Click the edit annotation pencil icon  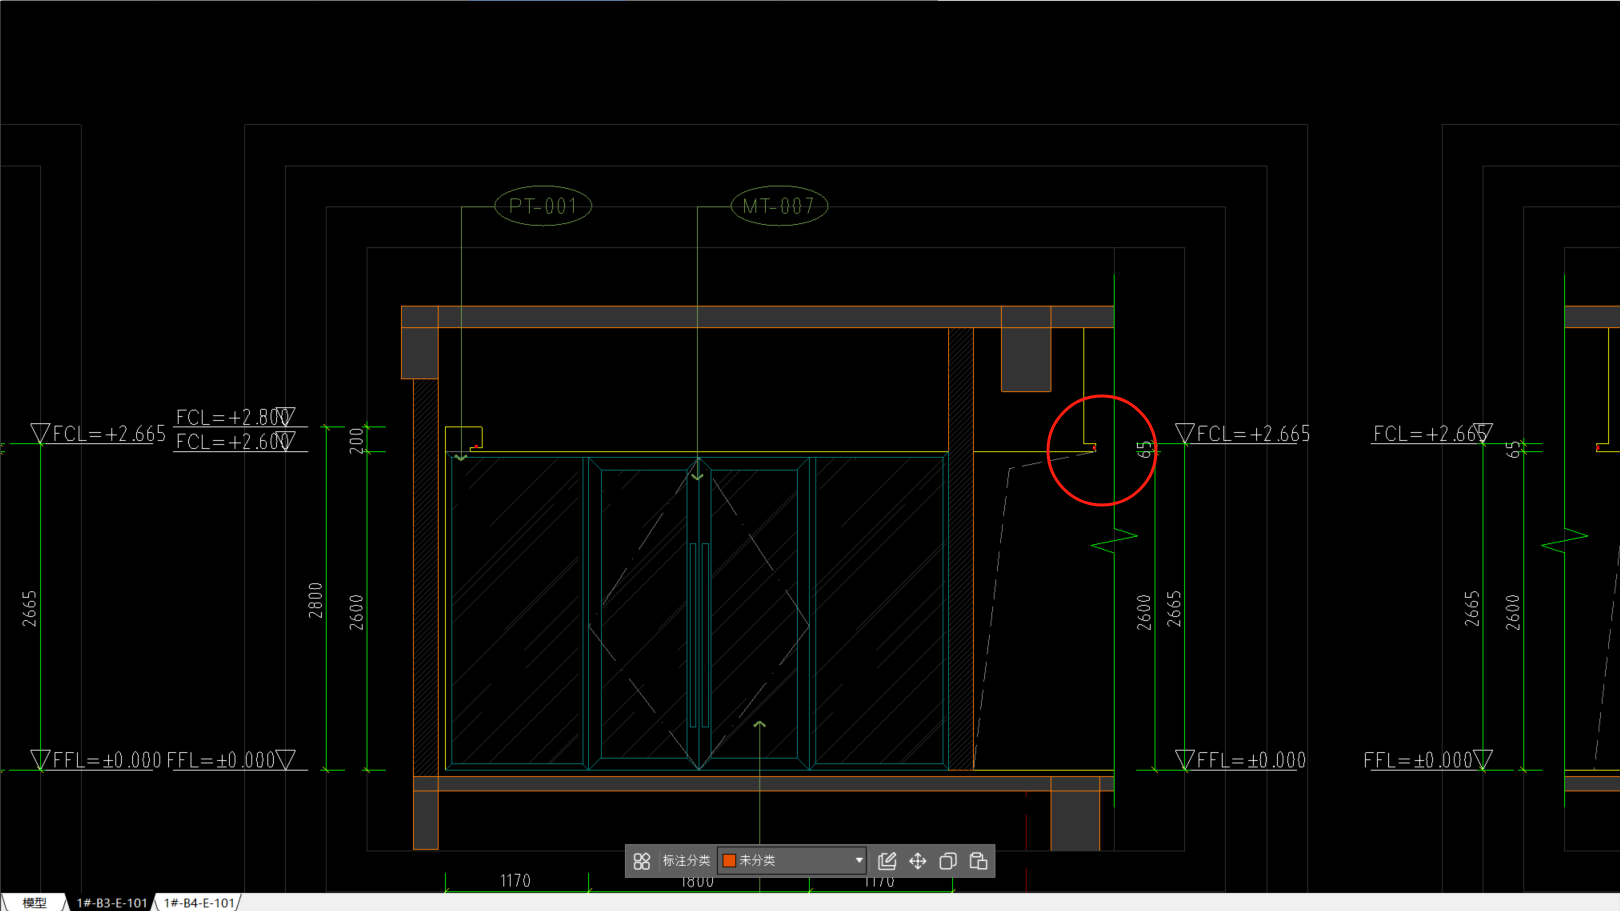point(887,861)
